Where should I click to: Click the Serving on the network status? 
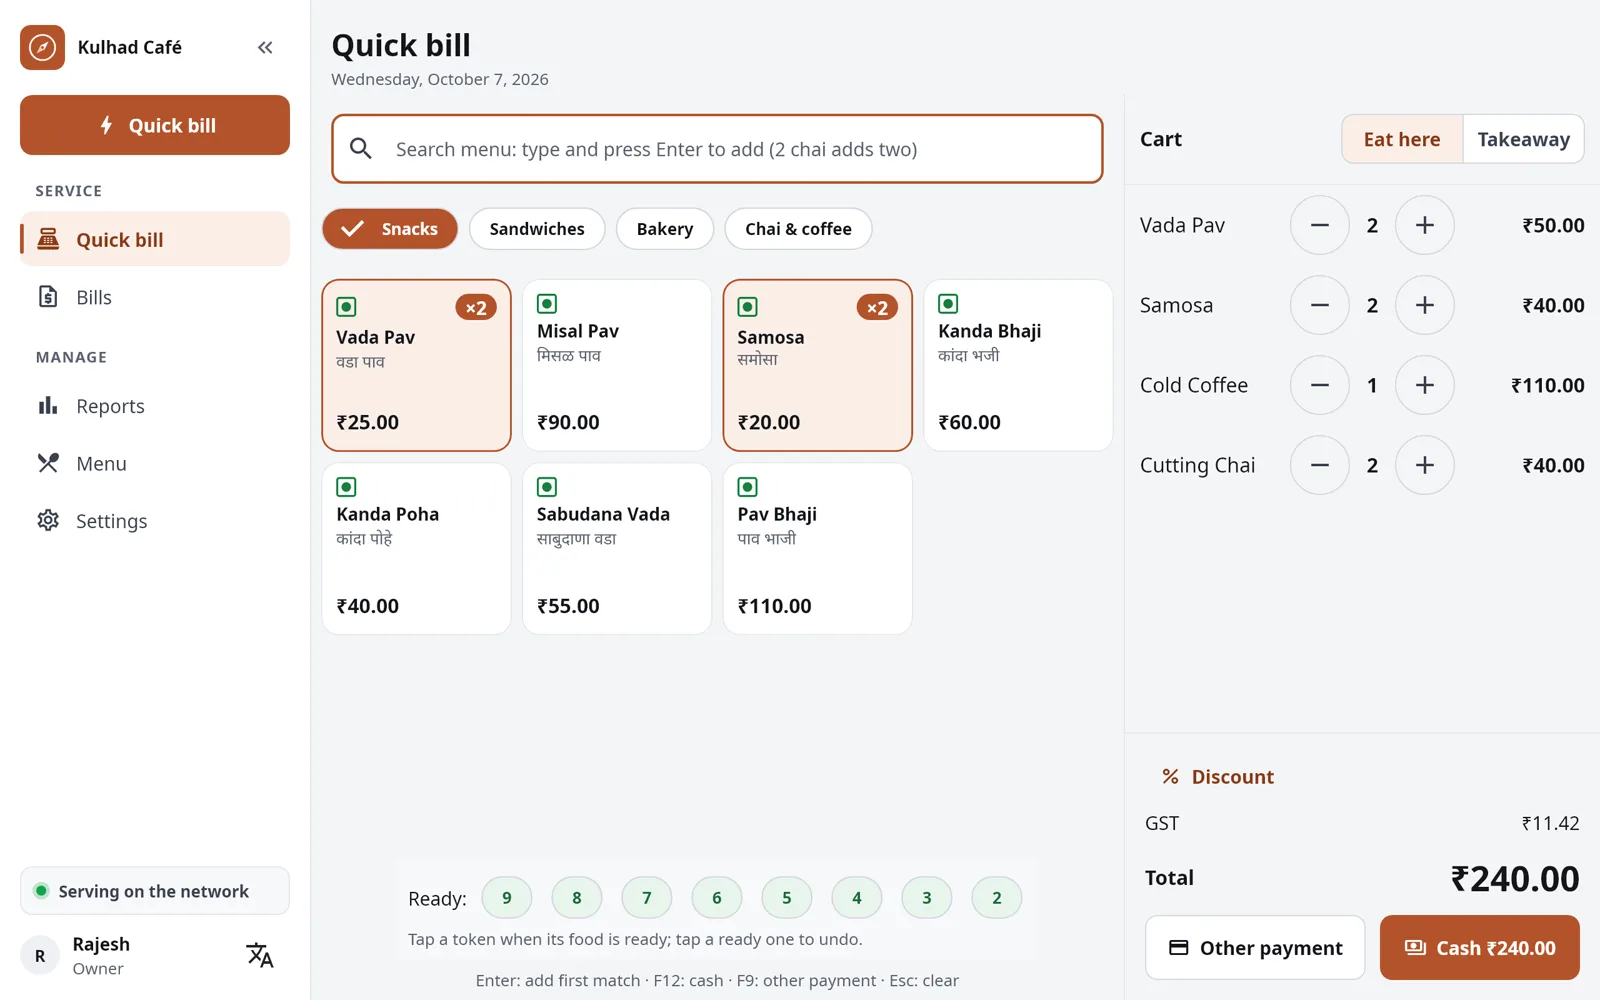[155, 891]
